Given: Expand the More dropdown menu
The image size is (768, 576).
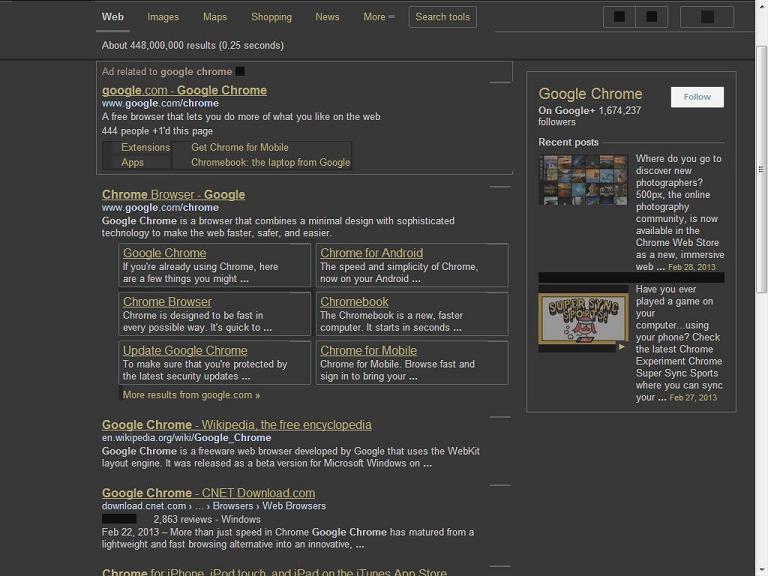Looking at the screenshot, I should [379, 17].
